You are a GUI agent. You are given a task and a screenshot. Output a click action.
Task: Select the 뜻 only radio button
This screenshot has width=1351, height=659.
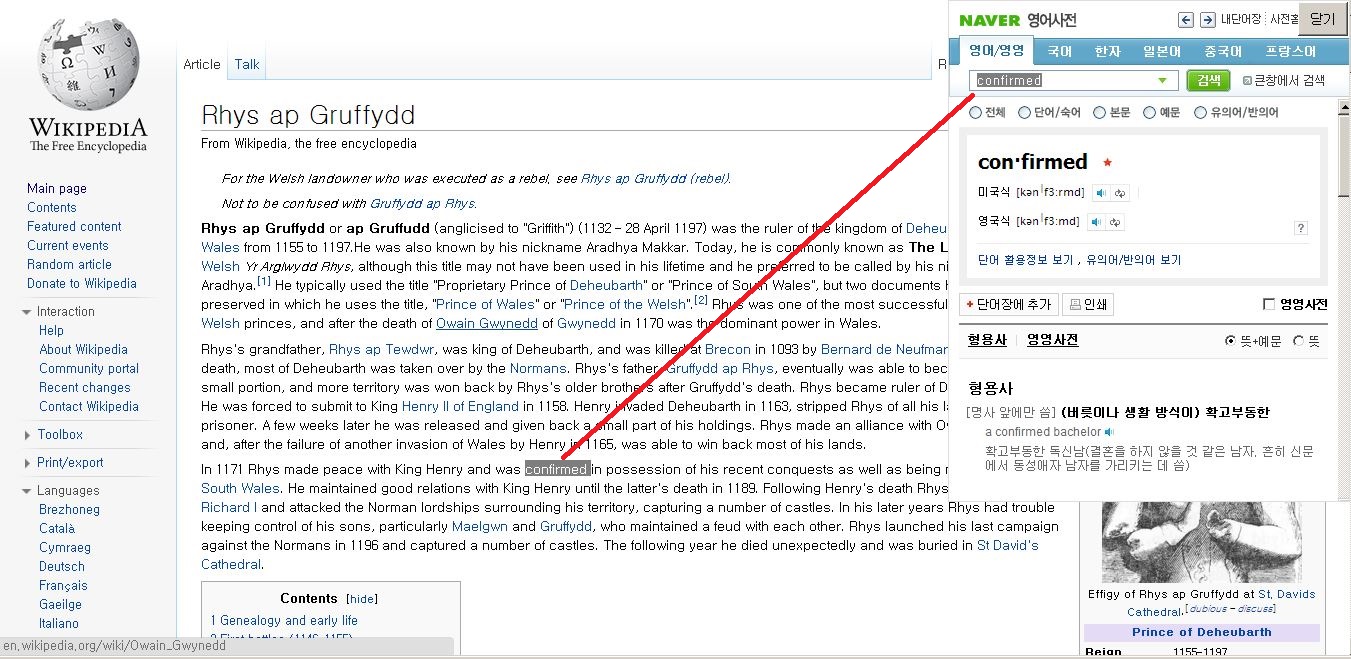pos(1299,341)
